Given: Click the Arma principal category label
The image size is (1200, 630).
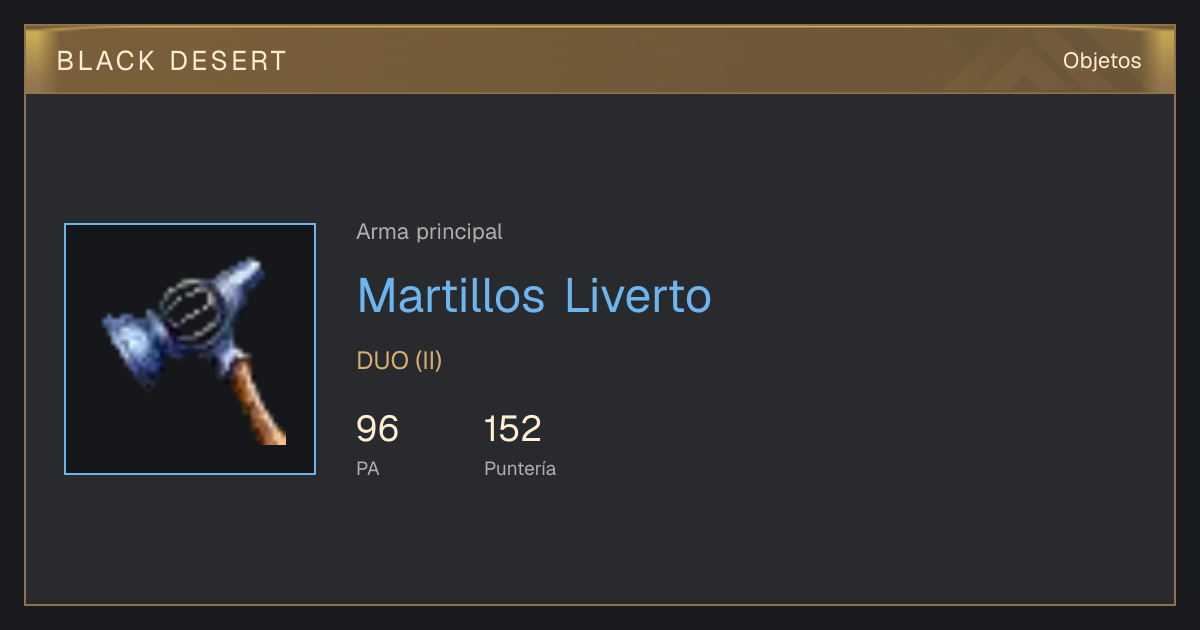Looking at the screenshot, I should [429, 232].
